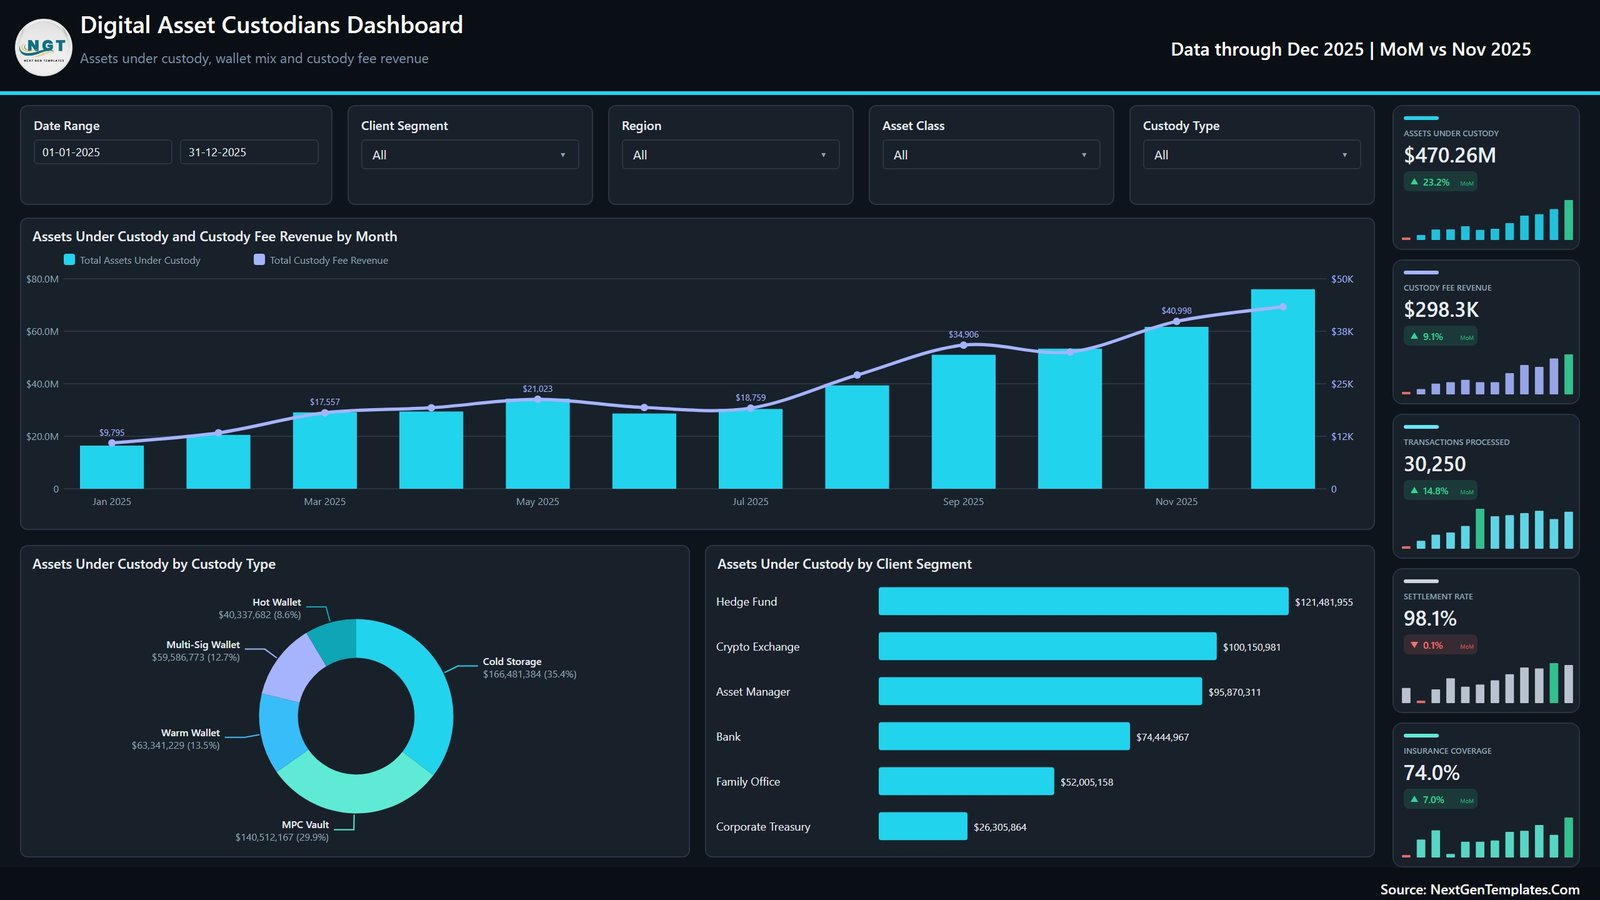Click the $121,481,955 Hedge Fund value

pyautogui.click(x=1324, y=602)
